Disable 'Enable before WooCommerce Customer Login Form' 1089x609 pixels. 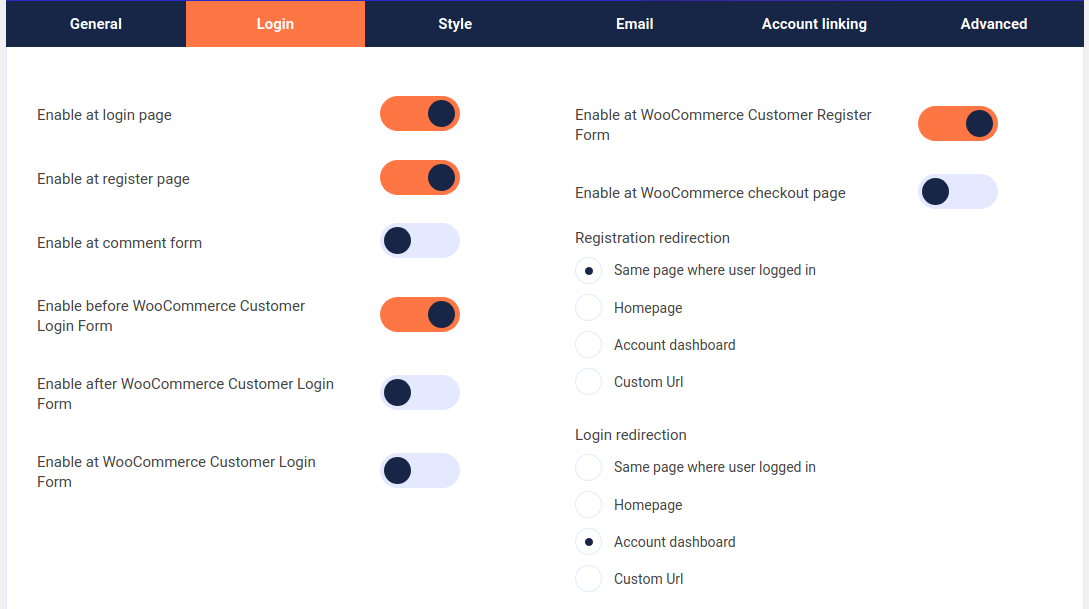419,314
